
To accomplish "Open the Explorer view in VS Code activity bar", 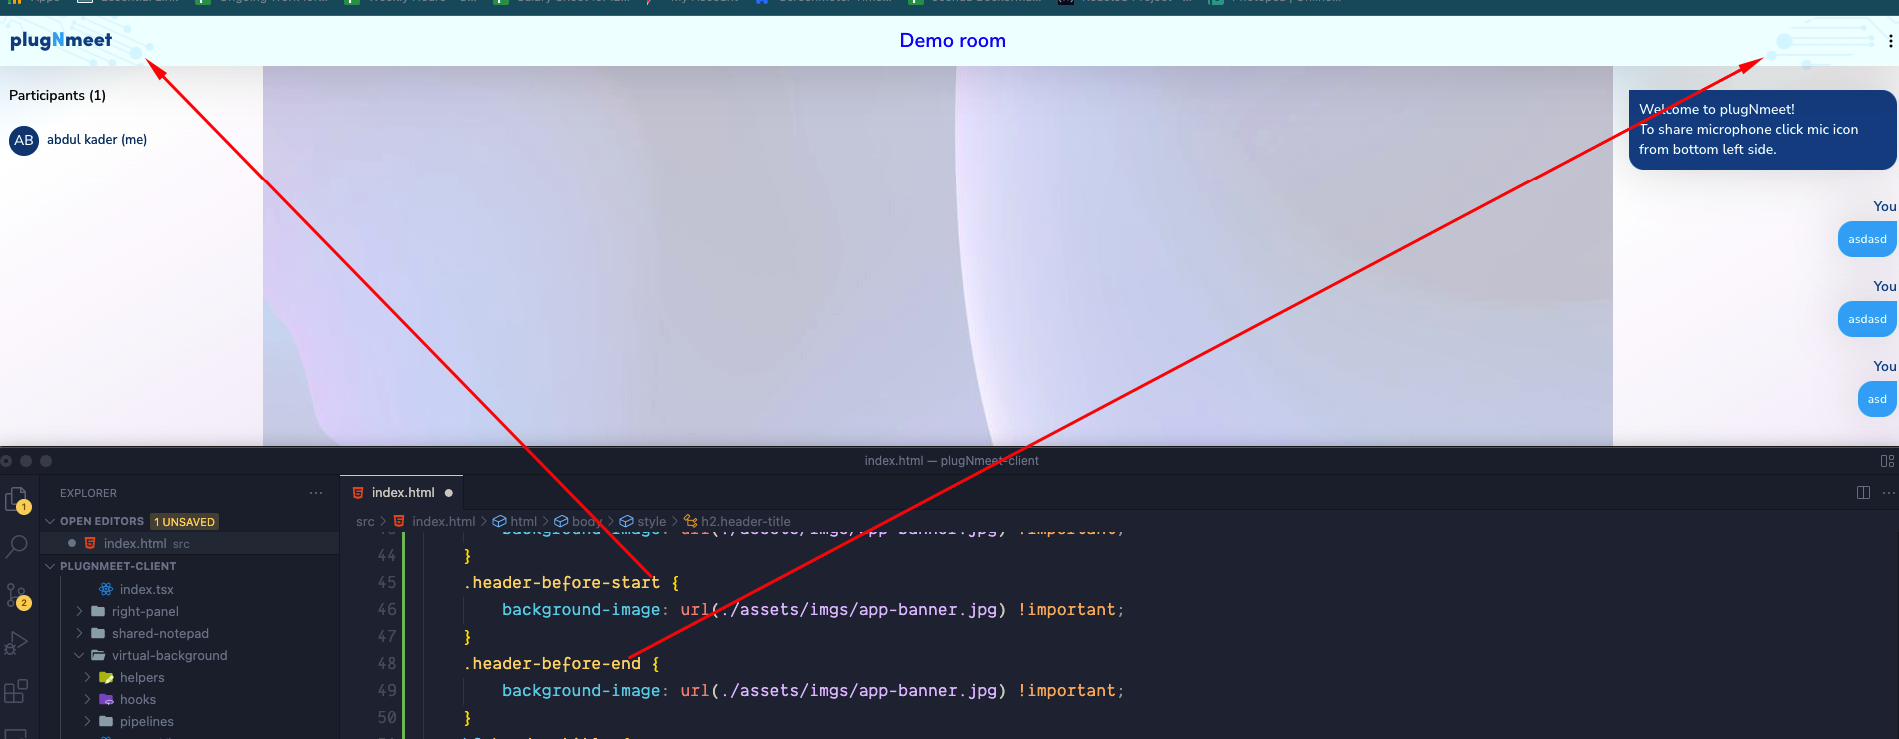I will 16,499.
